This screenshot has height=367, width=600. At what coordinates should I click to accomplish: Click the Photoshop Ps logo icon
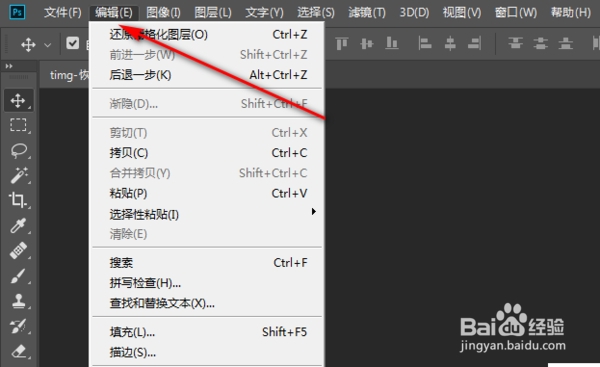17,12
